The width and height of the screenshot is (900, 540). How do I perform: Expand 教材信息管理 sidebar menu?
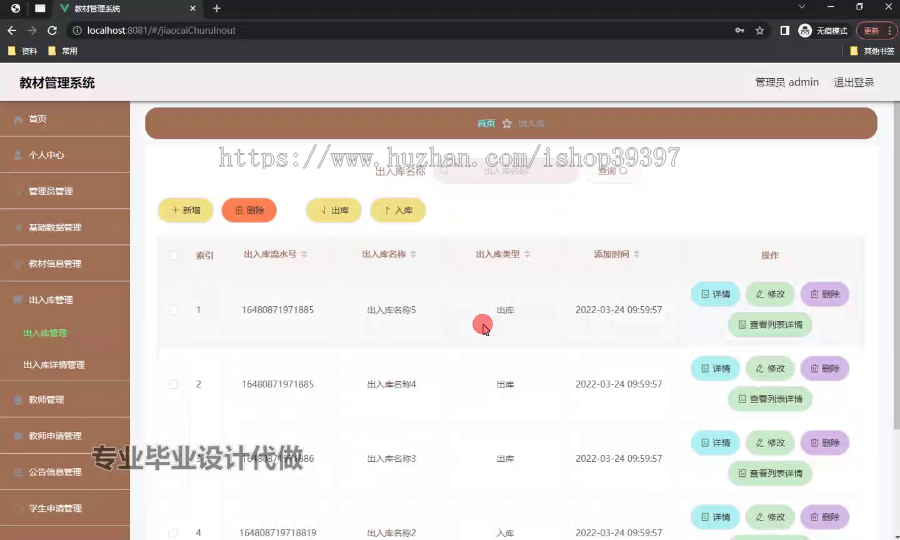[x=65, y=263]
